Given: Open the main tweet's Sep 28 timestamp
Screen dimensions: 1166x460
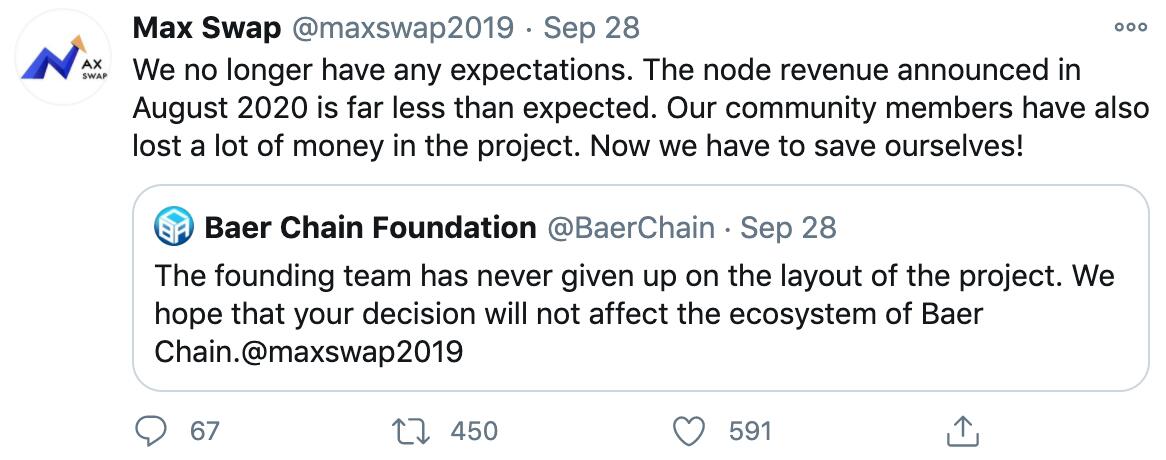Looking at the screenshot, I should 591,28.
